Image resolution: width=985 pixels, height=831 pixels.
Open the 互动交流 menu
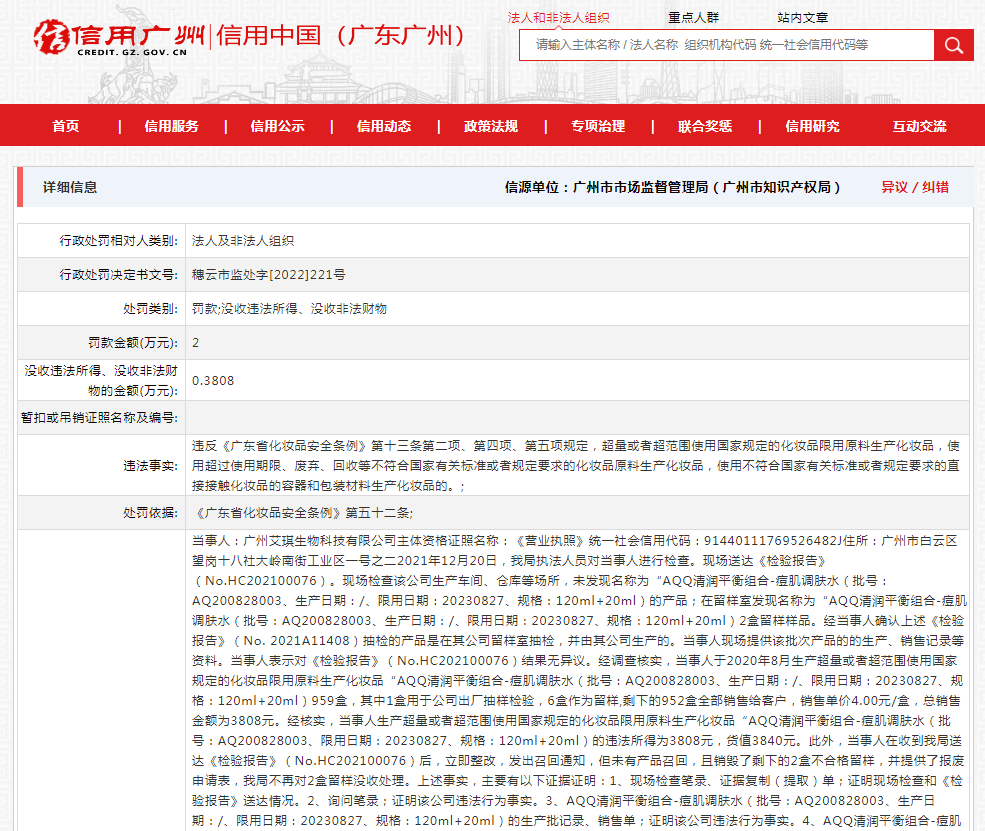coord(919,126)
